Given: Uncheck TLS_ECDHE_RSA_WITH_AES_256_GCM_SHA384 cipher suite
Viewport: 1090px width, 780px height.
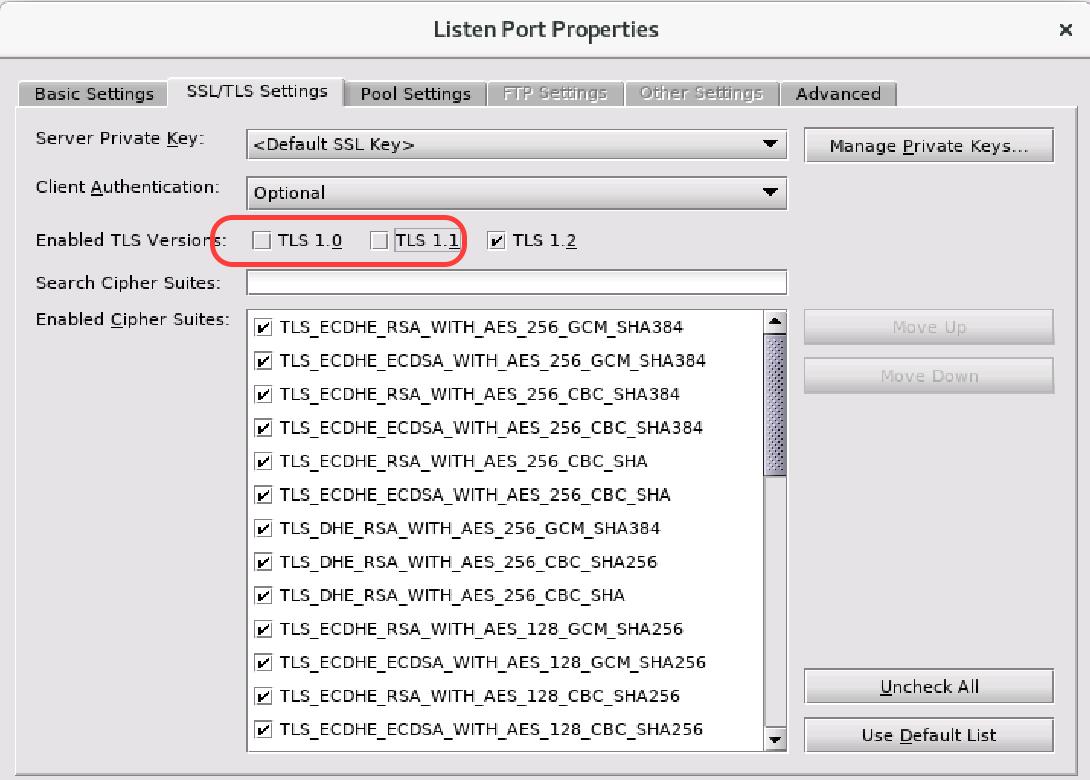Looking at the screenshot, I should (263, 327).
